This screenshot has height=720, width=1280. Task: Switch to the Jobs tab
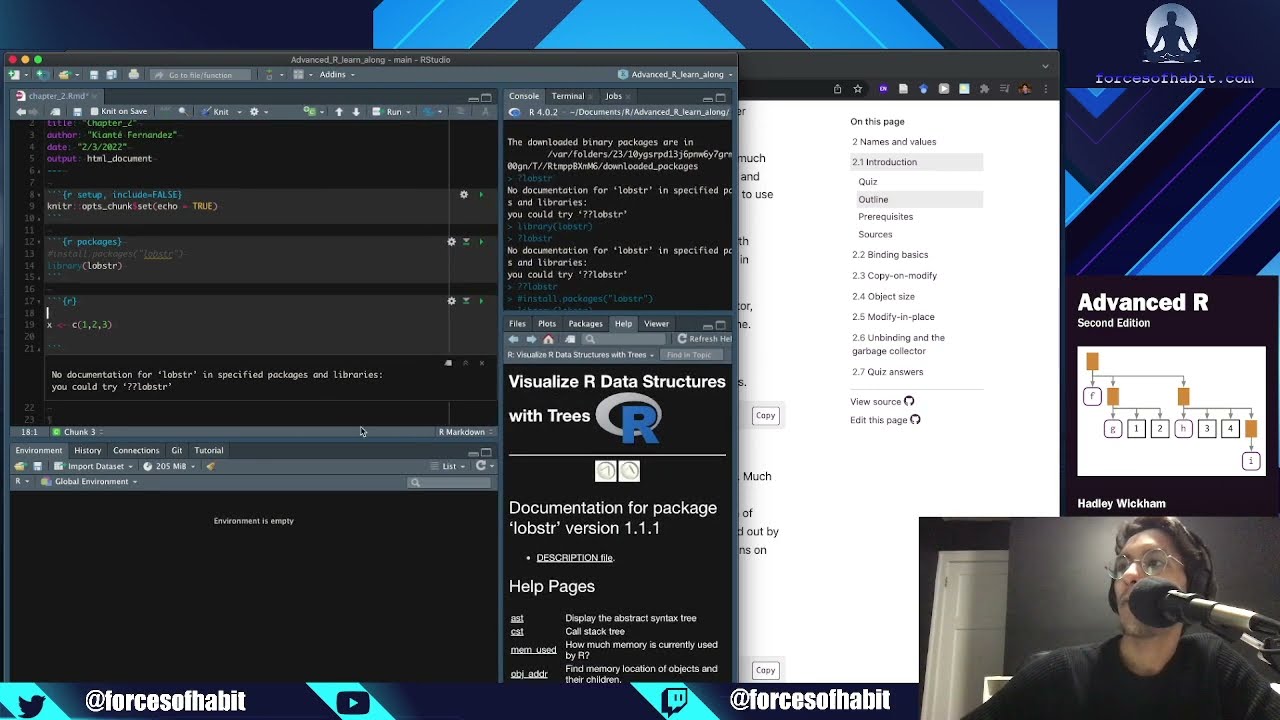613,96
